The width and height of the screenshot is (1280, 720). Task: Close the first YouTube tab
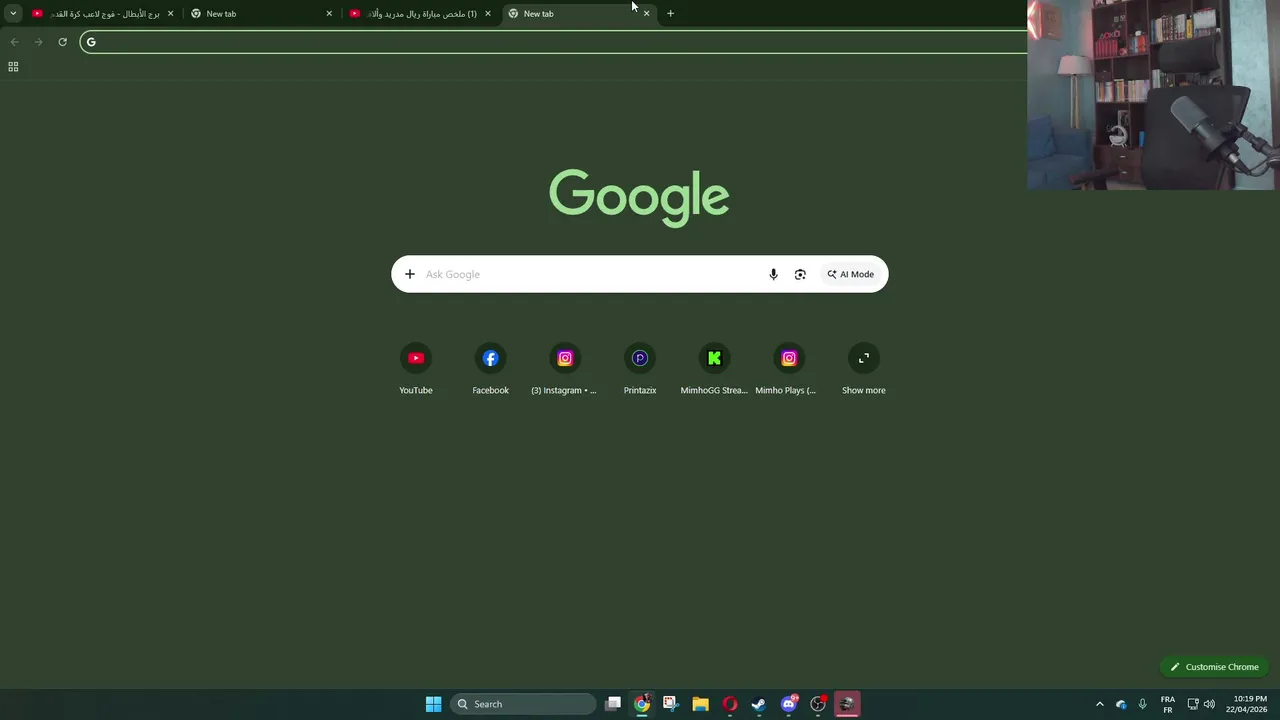click(x=170, y=14)
